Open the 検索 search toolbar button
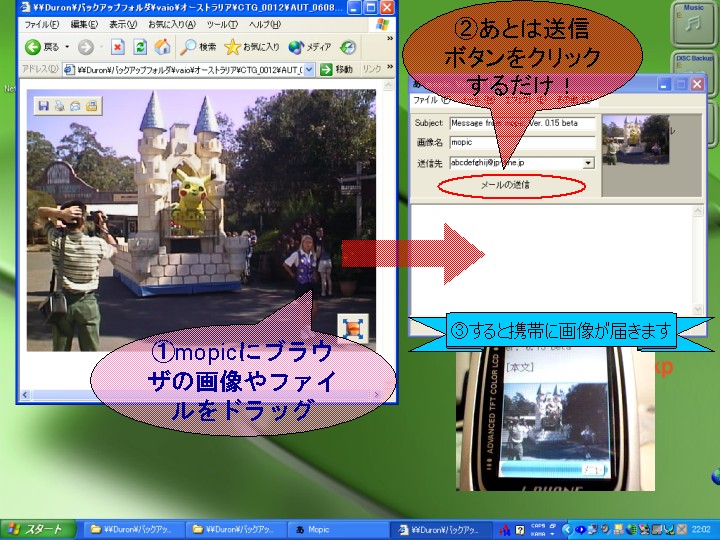720x540 pixels. point(198,47)
